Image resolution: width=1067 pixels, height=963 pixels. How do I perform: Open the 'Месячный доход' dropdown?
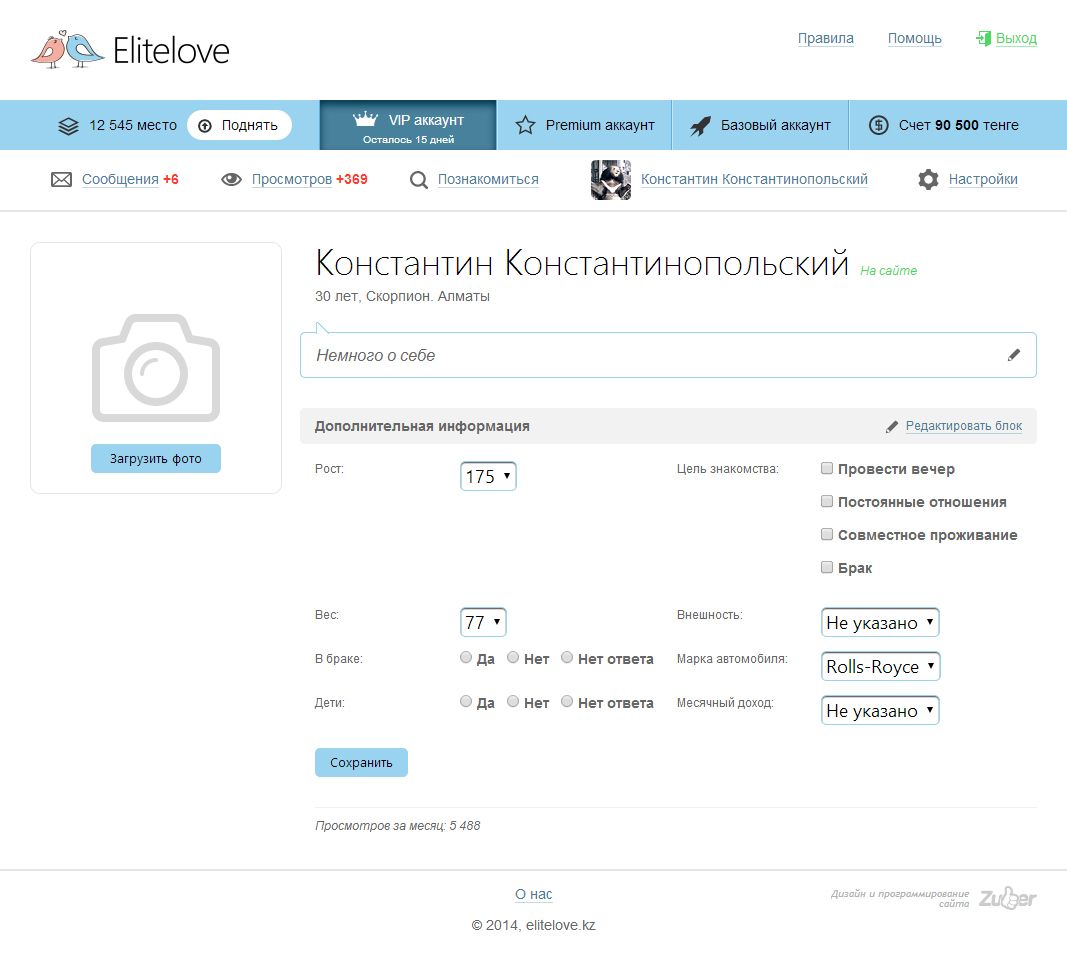pyautogui.click(x=880, y=711)
